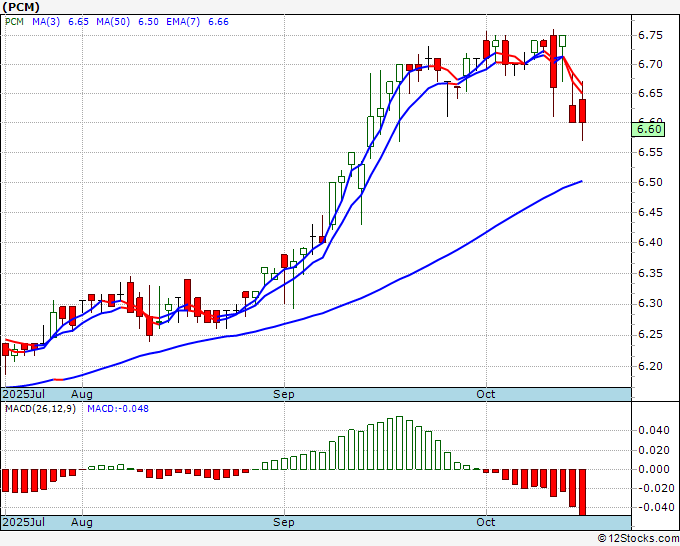The image size is (680, 546).
Task: Click the 6.40 price axis label
Action: [x=651, y=242]
